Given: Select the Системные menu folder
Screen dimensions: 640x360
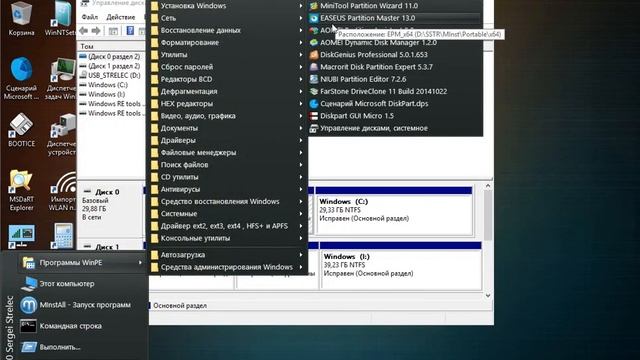Looking at the screenshot, I should tap(228, 214).
